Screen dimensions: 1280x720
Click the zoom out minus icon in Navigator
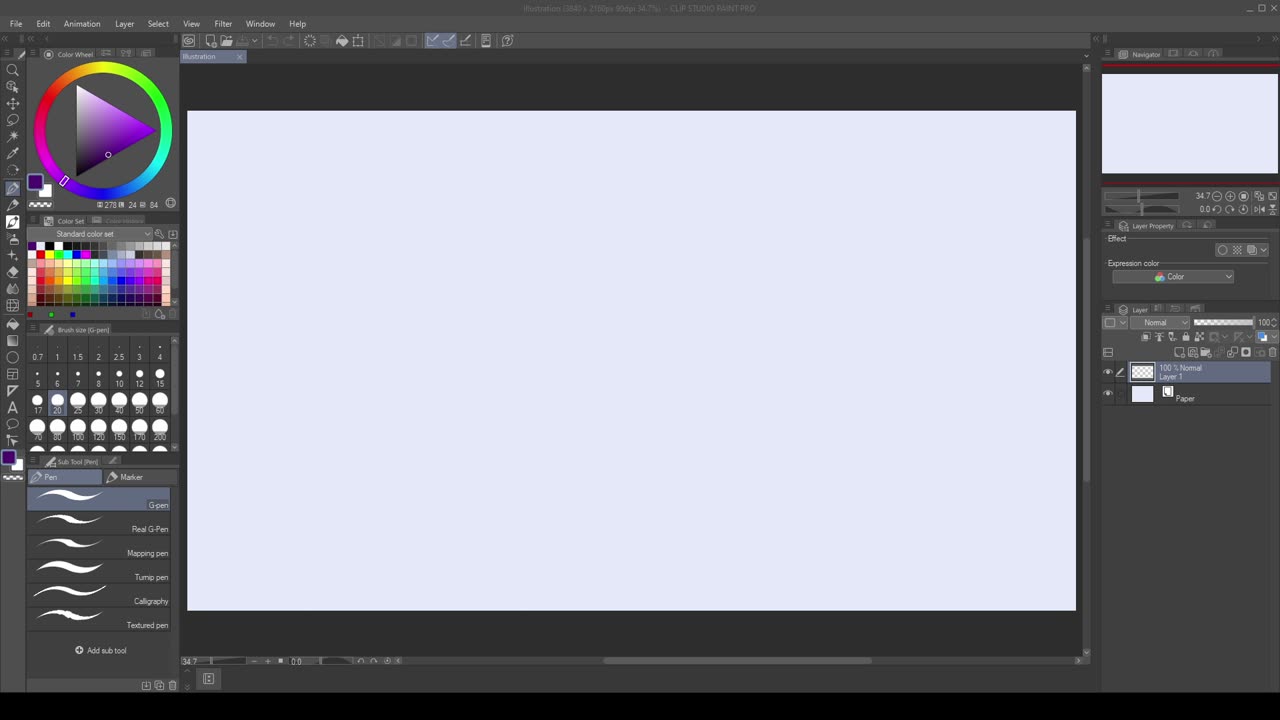point(1216,196)
